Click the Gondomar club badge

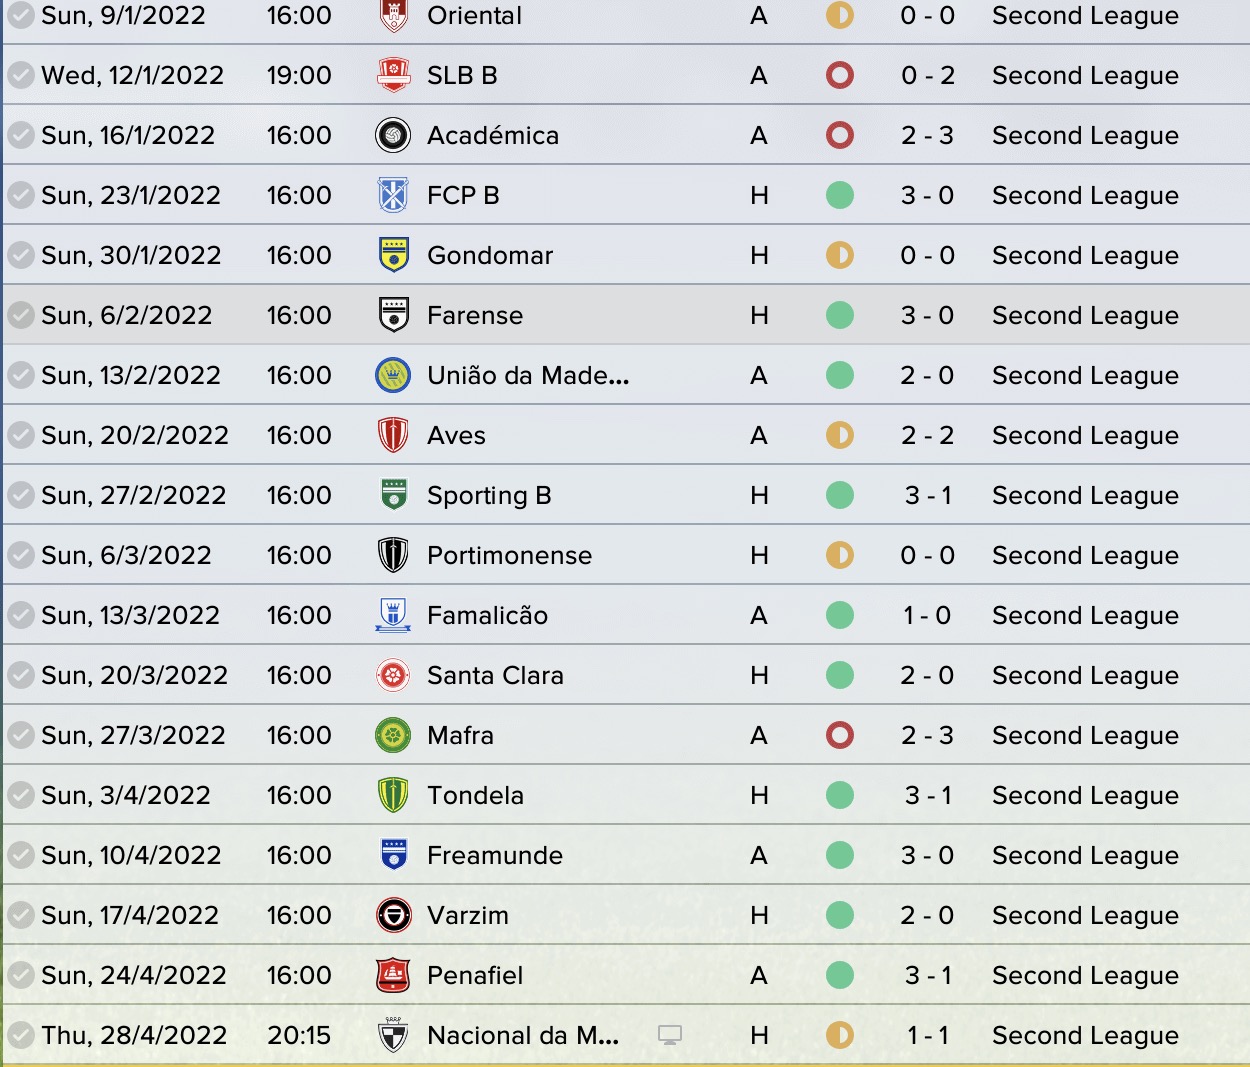coord(393,255)
